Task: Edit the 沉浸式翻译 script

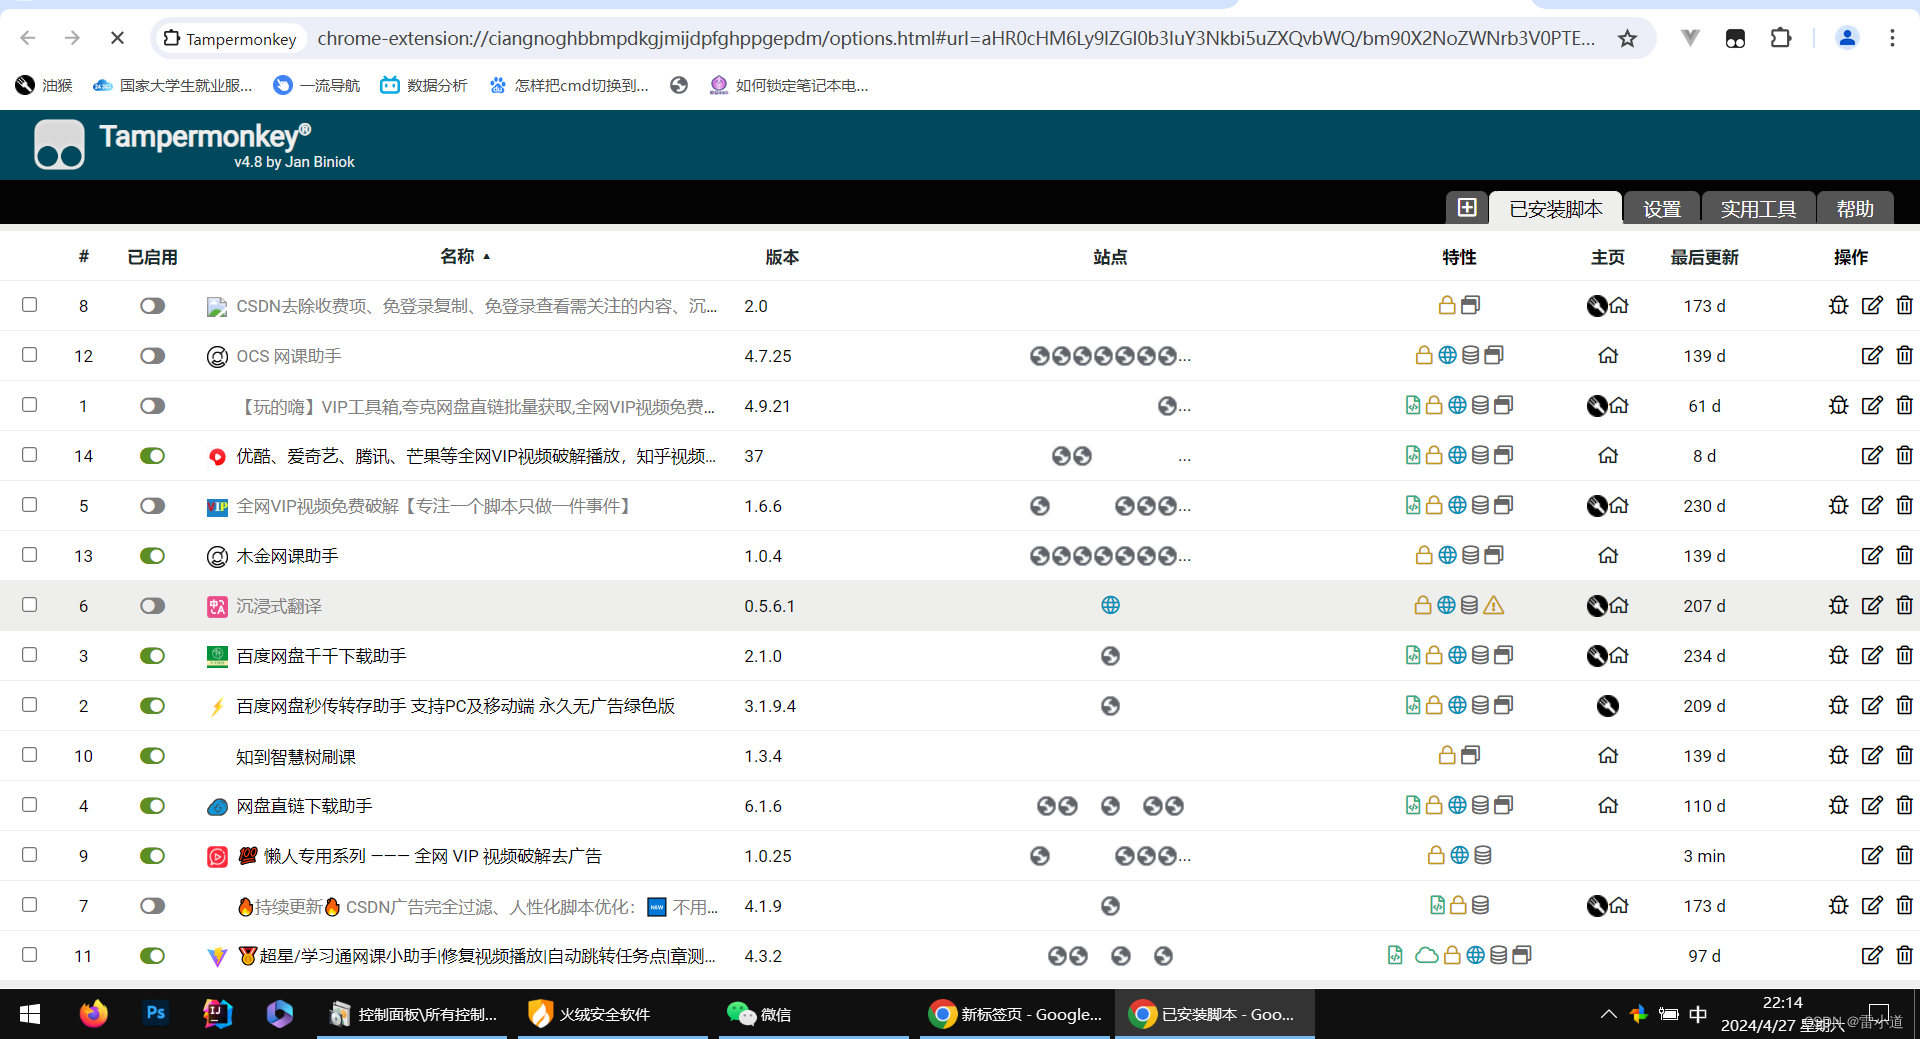Action: tap(1872, 605)
